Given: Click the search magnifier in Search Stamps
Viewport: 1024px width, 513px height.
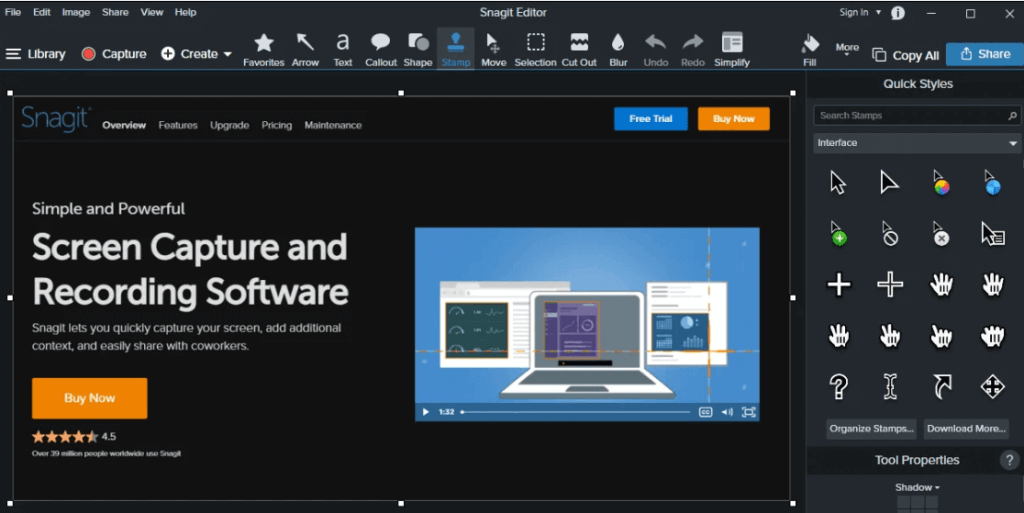Looking at the screenshot, I should click(x=1012, y=116).
